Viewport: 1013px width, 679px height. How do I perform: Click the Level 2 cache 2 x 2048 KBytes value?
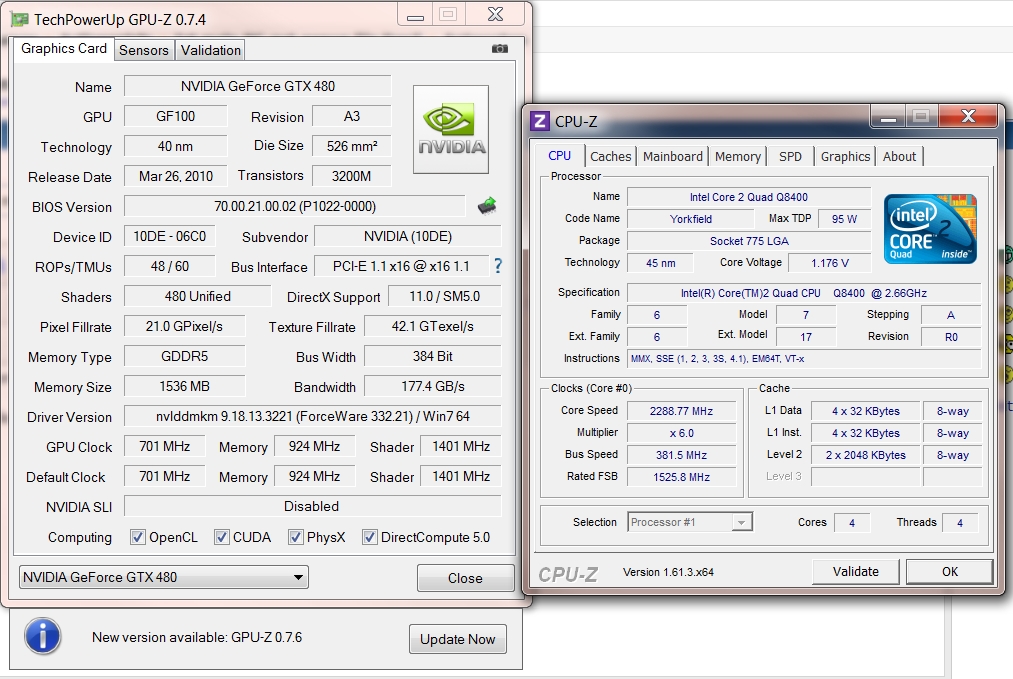[866, 455]
